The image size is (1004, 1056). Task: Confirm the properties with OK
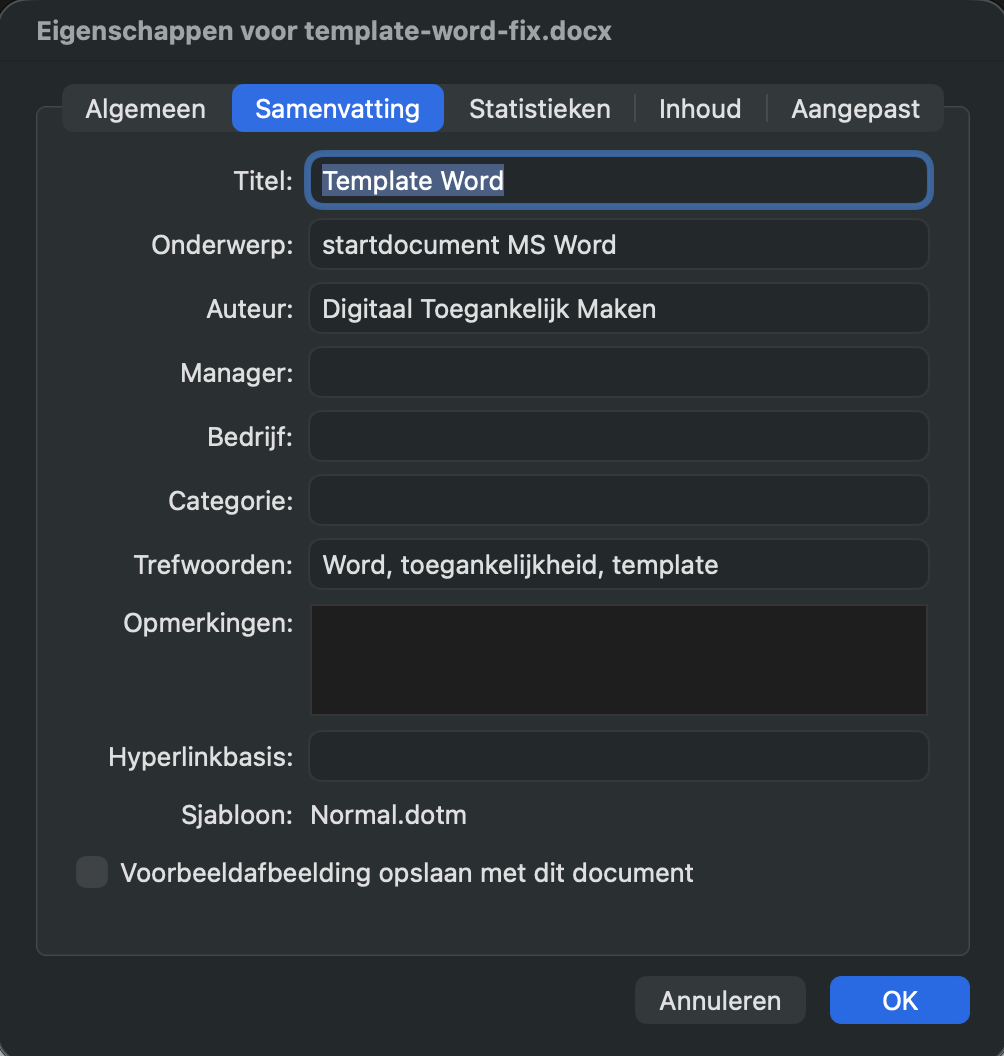click(898, 1000)
